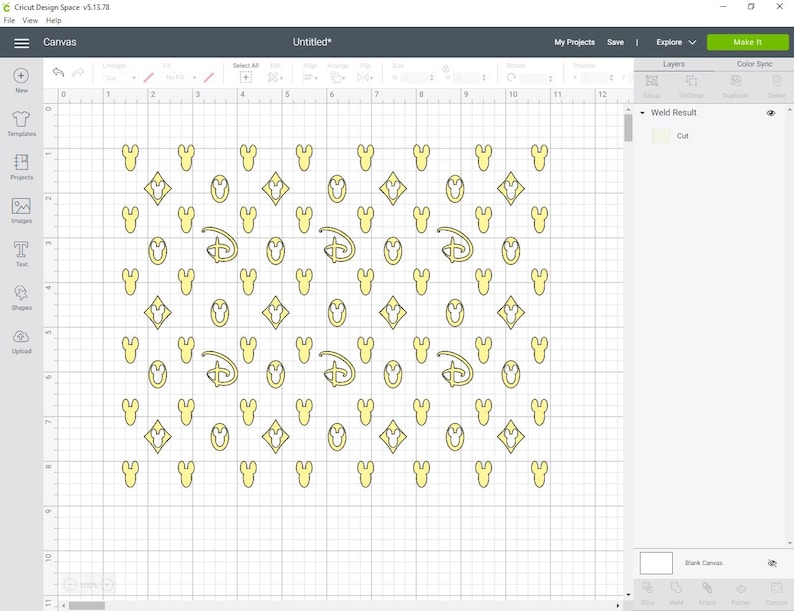Switch to the Layers tab

(x=673, y=64)
